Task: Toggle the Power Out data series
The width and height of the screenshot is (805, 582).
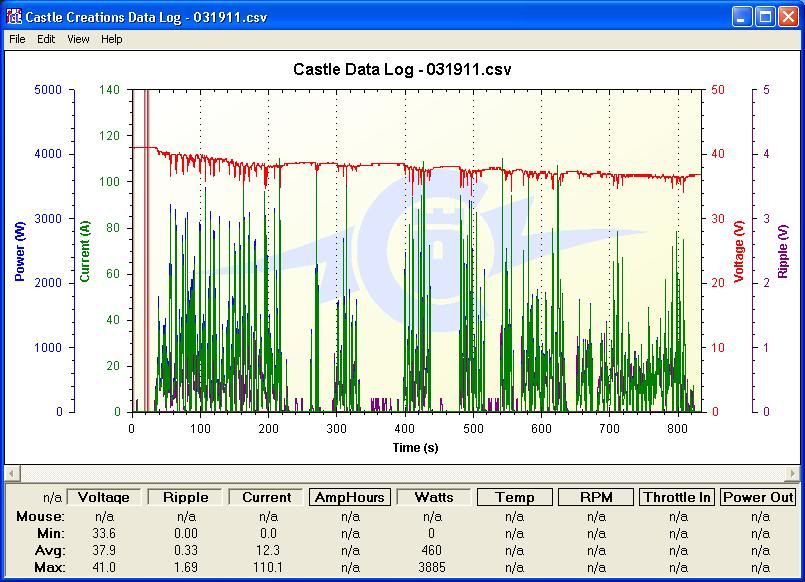Action: [759, 497]
